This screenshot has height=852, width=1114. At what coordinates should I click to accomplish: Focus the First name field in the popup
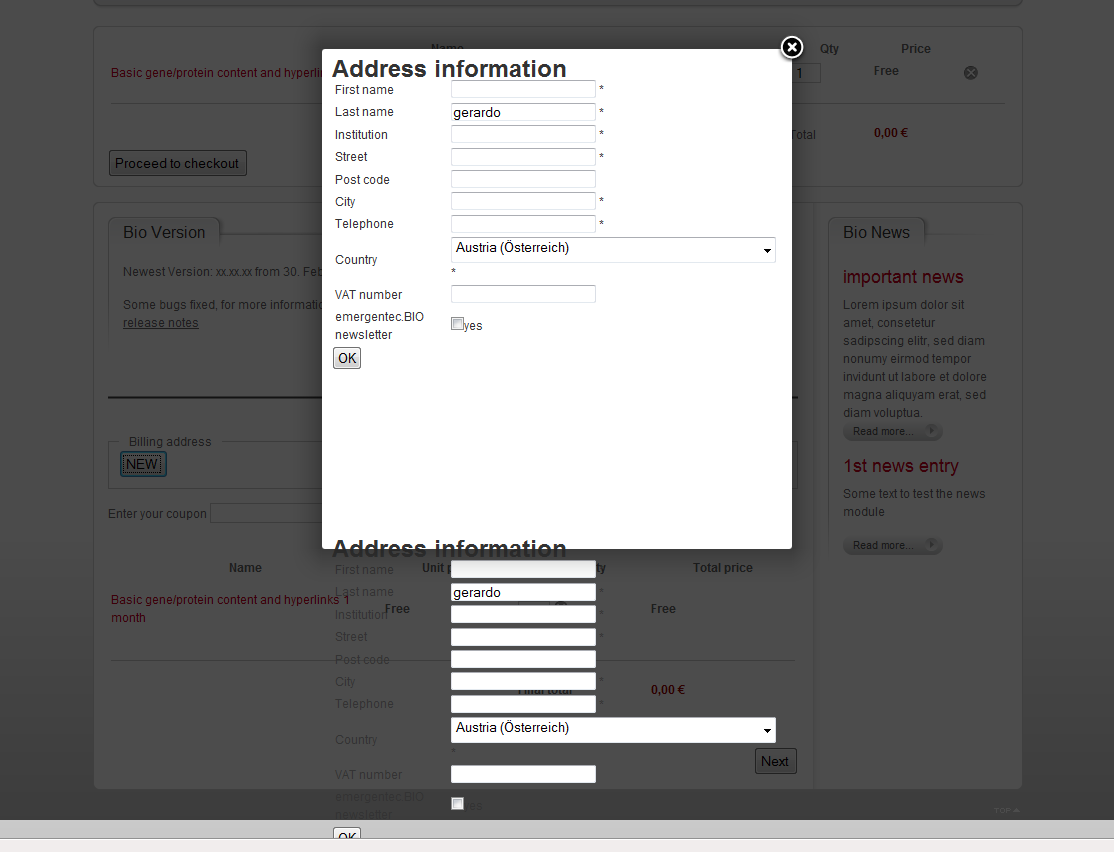(523, 90)
